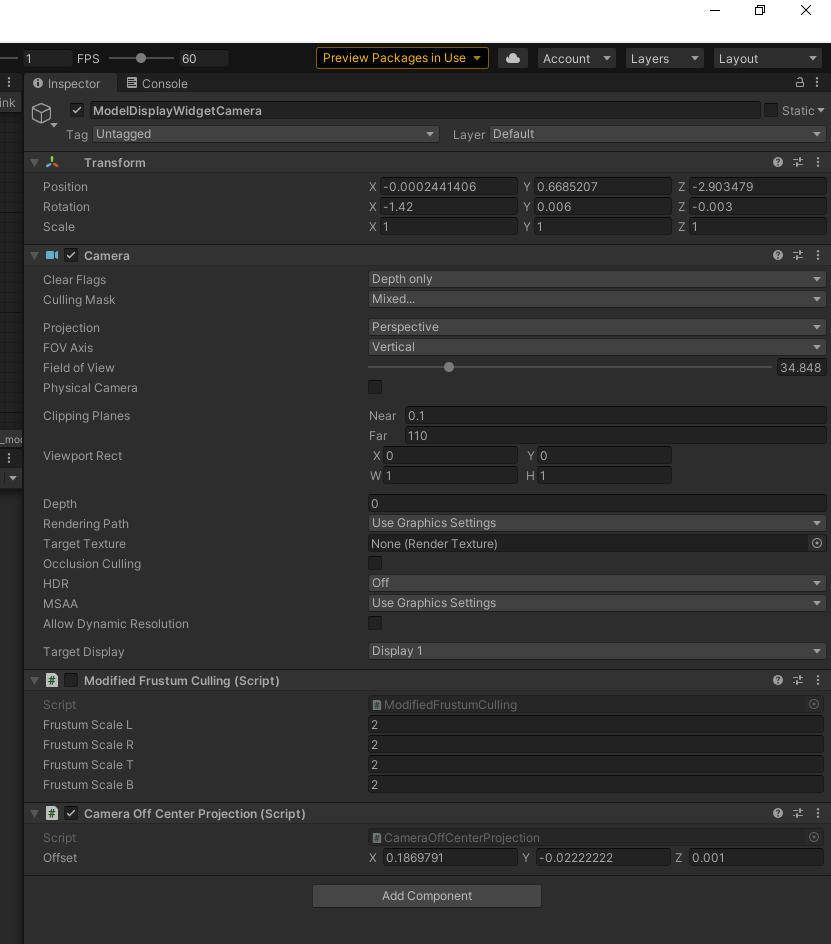831x944 pixels.
Task: Click the Far clipping plane field
Action: click(x=615, y=436)
